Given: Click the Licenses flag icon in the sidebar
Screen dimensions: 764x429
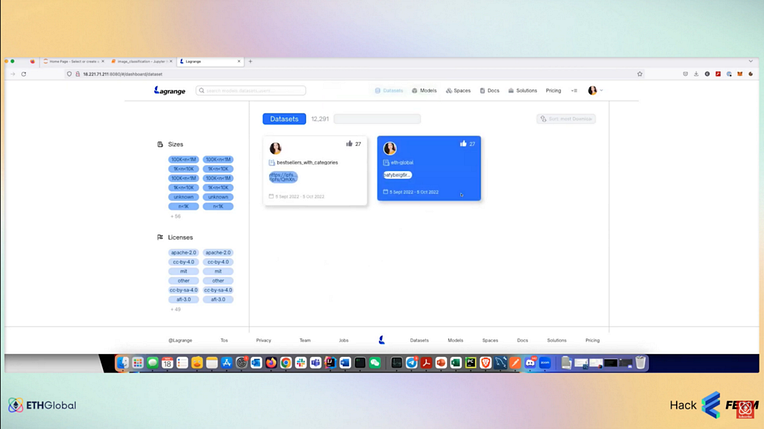Looking at the screenshot, I should pyautogui.click(x=160, y=237).
